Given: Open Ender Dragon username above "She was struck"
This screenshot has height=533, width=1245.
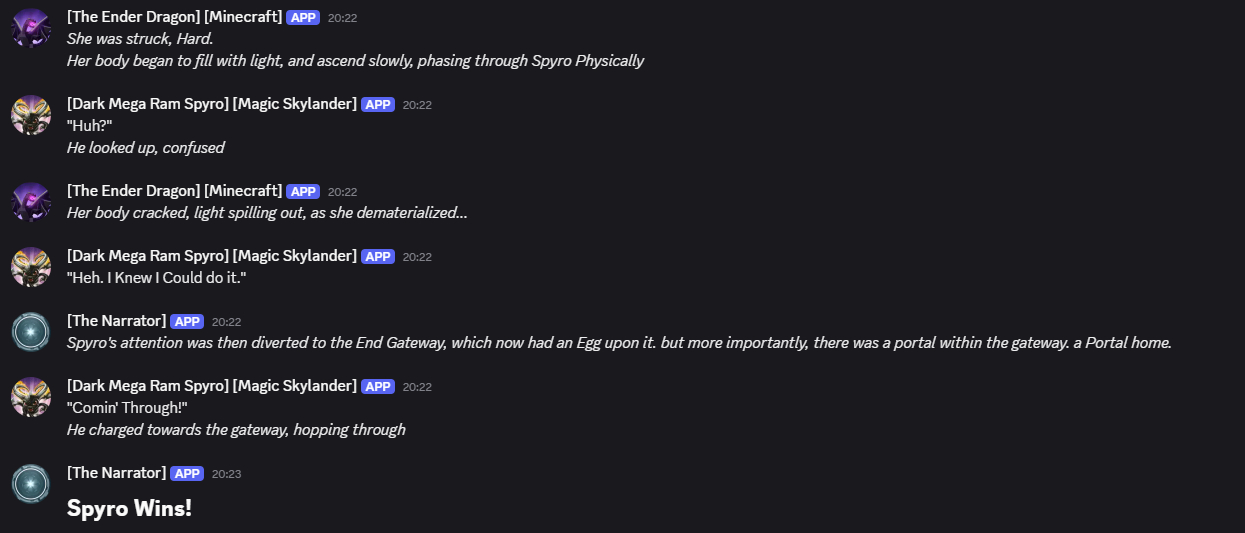Looking at the screenshot, I should pyautogui.click(x=174, y=17).
